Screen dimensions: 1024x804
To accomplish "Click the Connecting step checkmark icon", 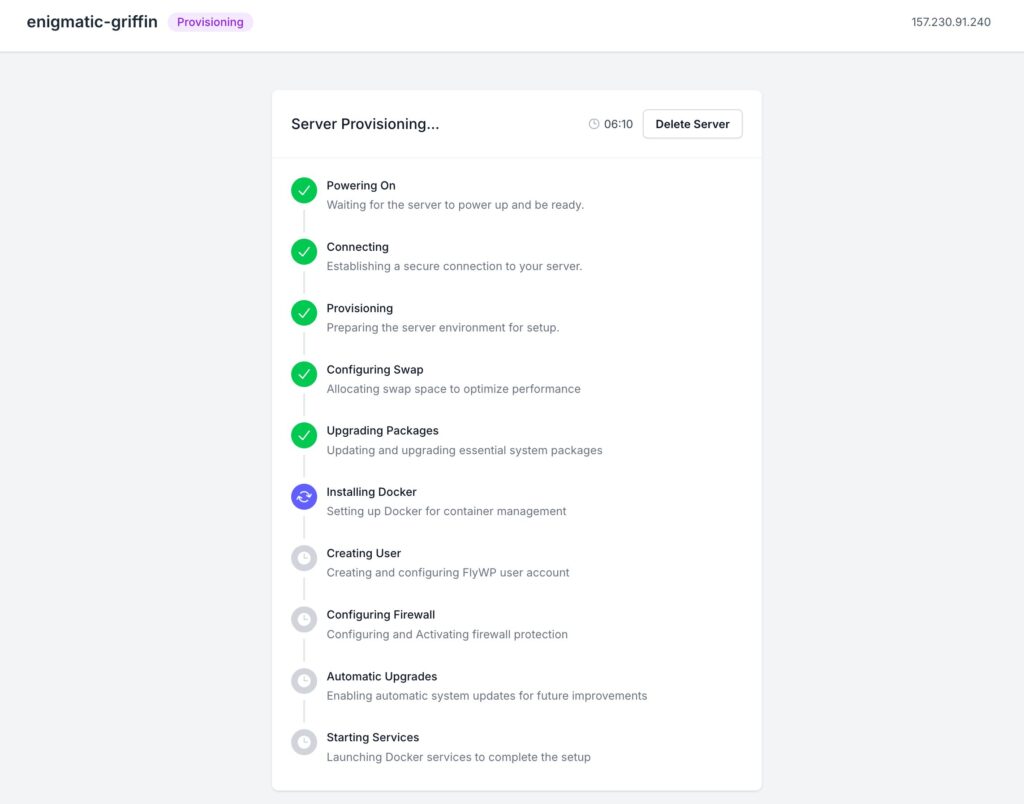I will (x=304, y=252).
